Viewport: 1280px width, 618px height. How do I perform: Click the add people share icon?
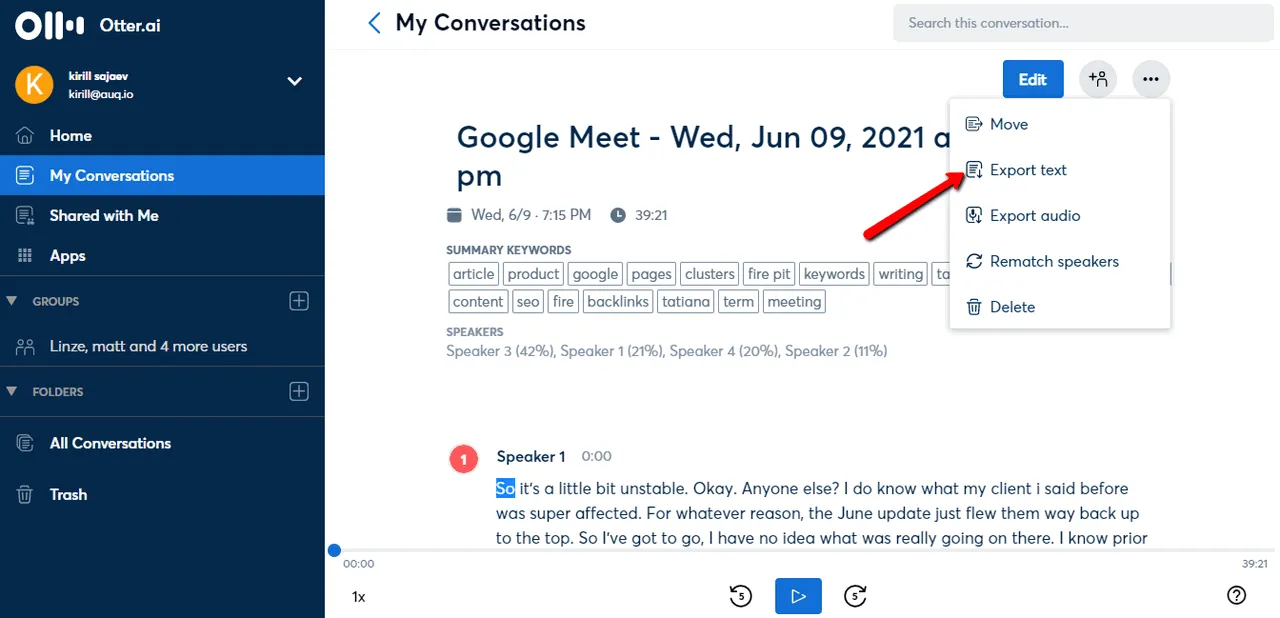tap(1099, 79)
